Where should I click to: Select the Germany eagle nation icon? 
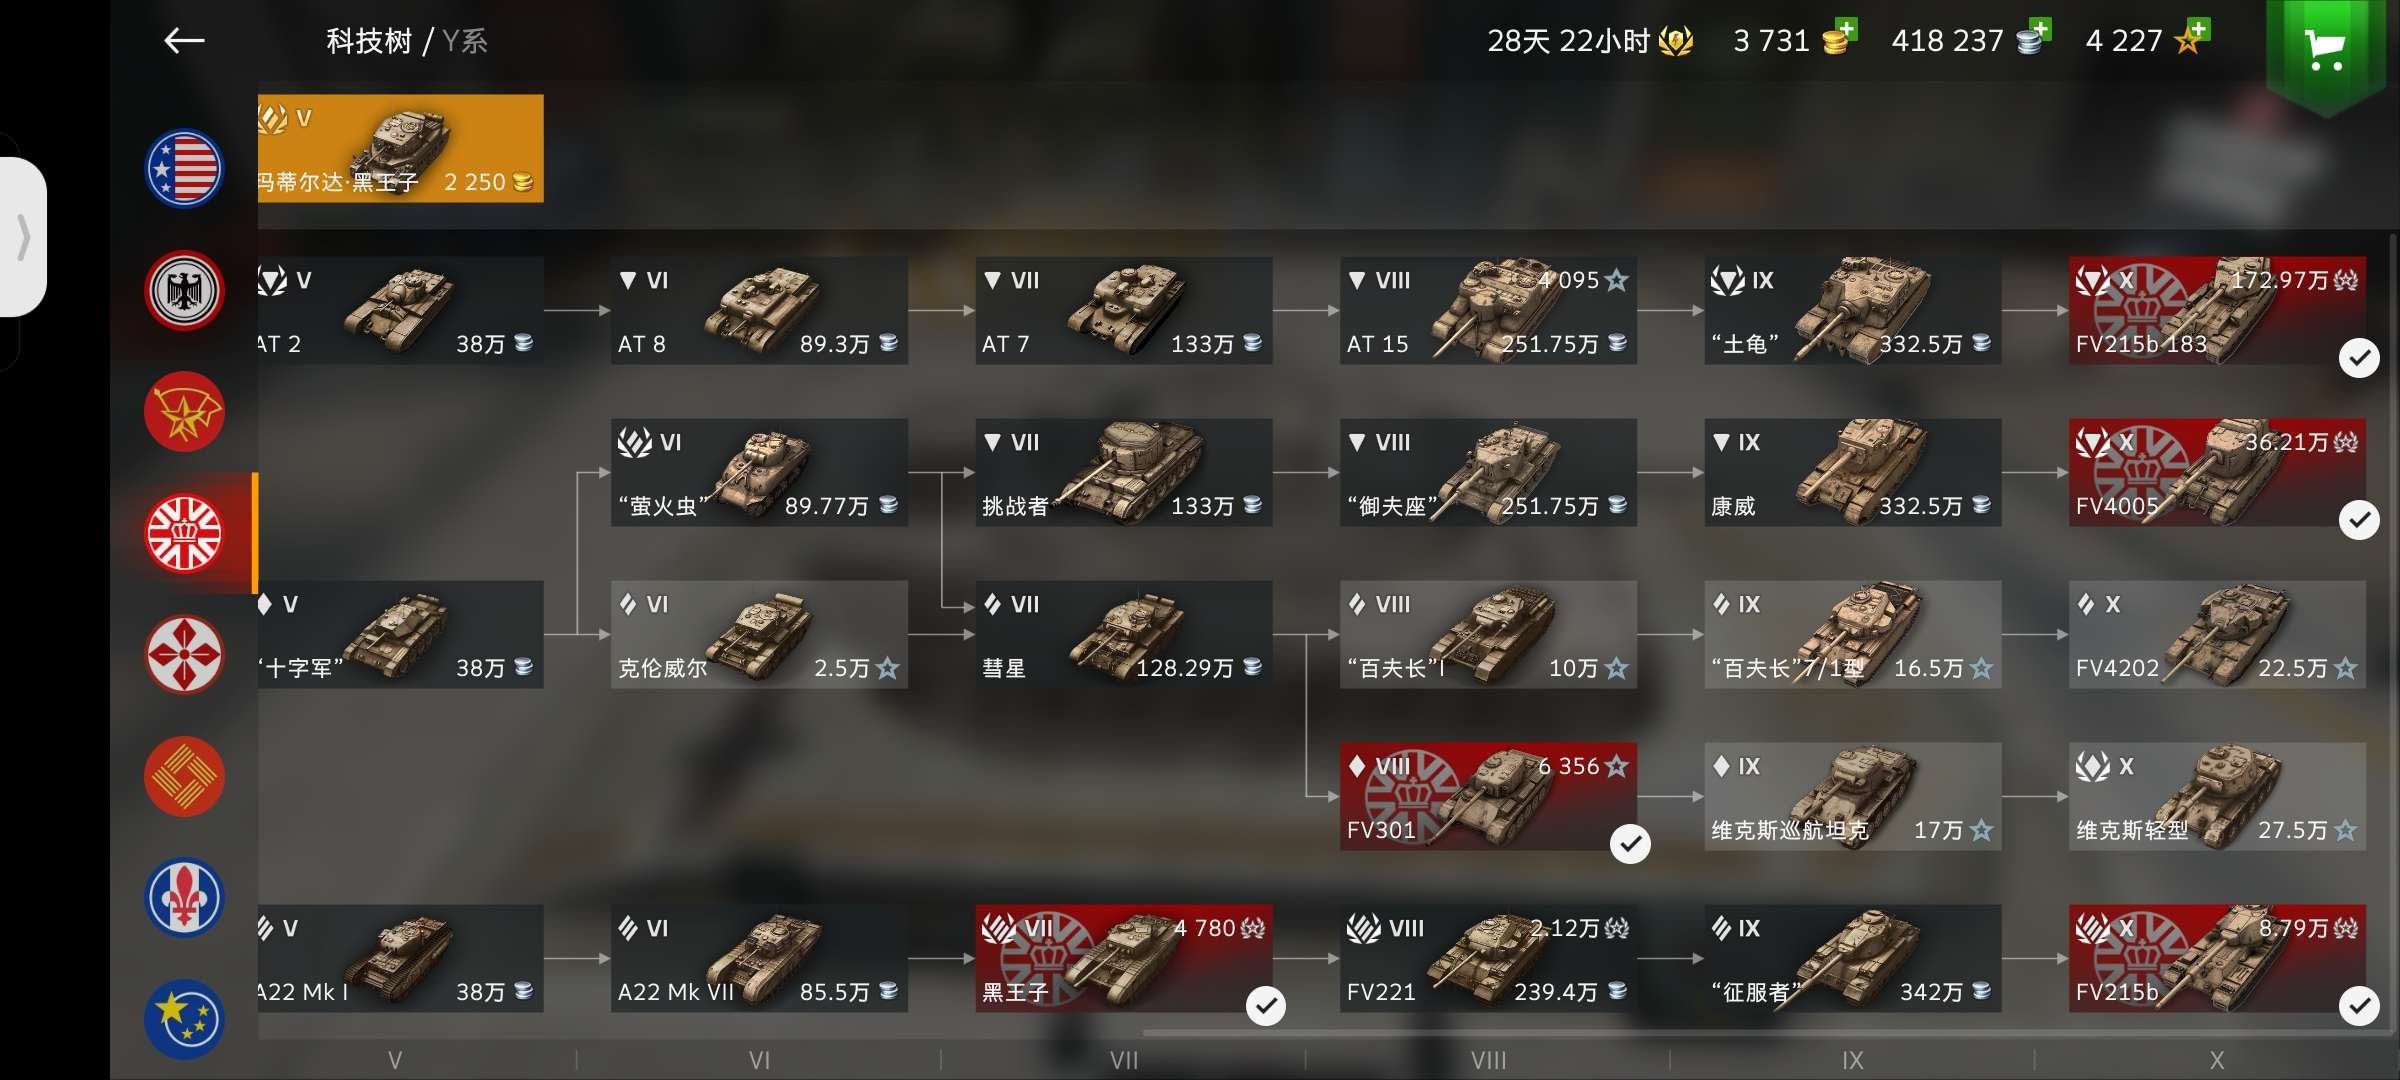[x=184, y=290]
